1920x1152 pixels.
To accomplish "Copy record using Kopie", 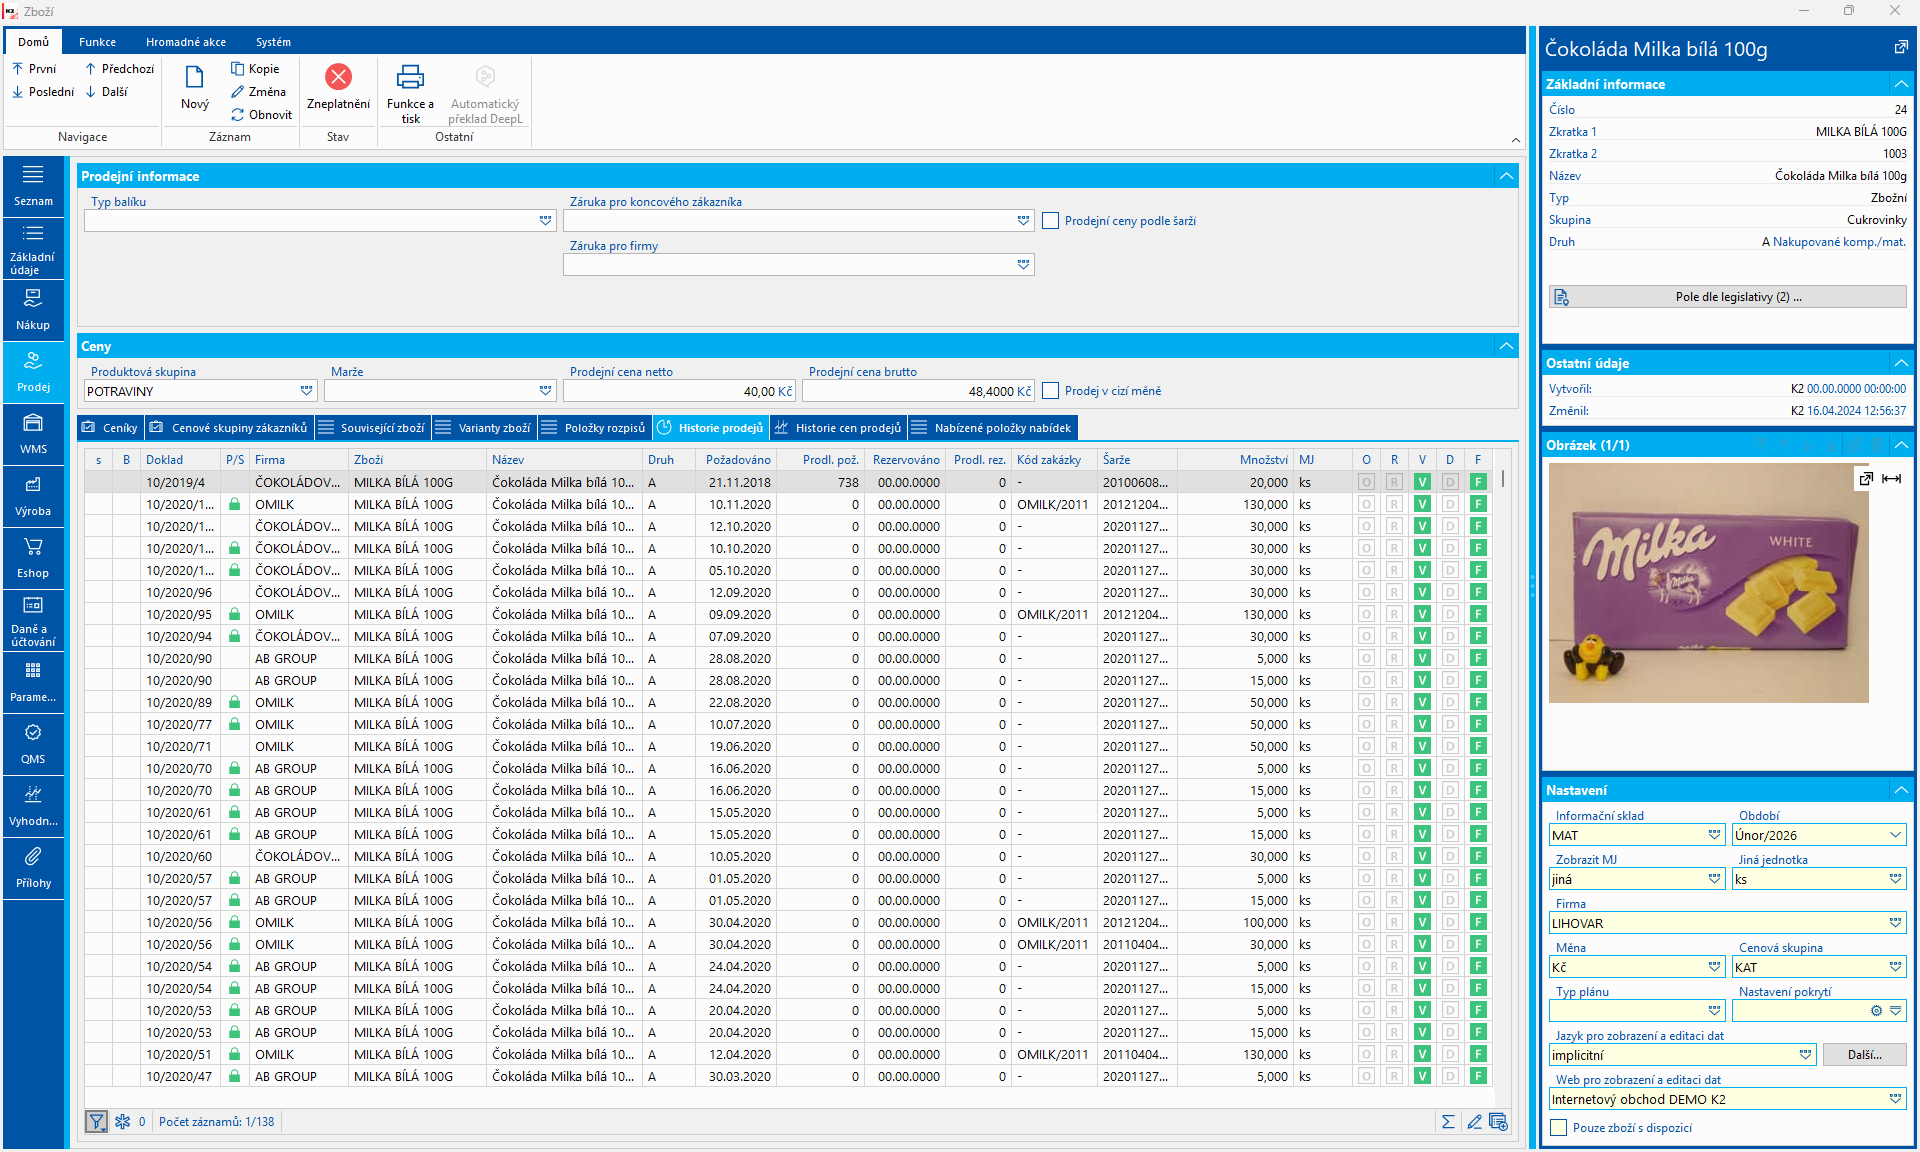I will (255, 69).
